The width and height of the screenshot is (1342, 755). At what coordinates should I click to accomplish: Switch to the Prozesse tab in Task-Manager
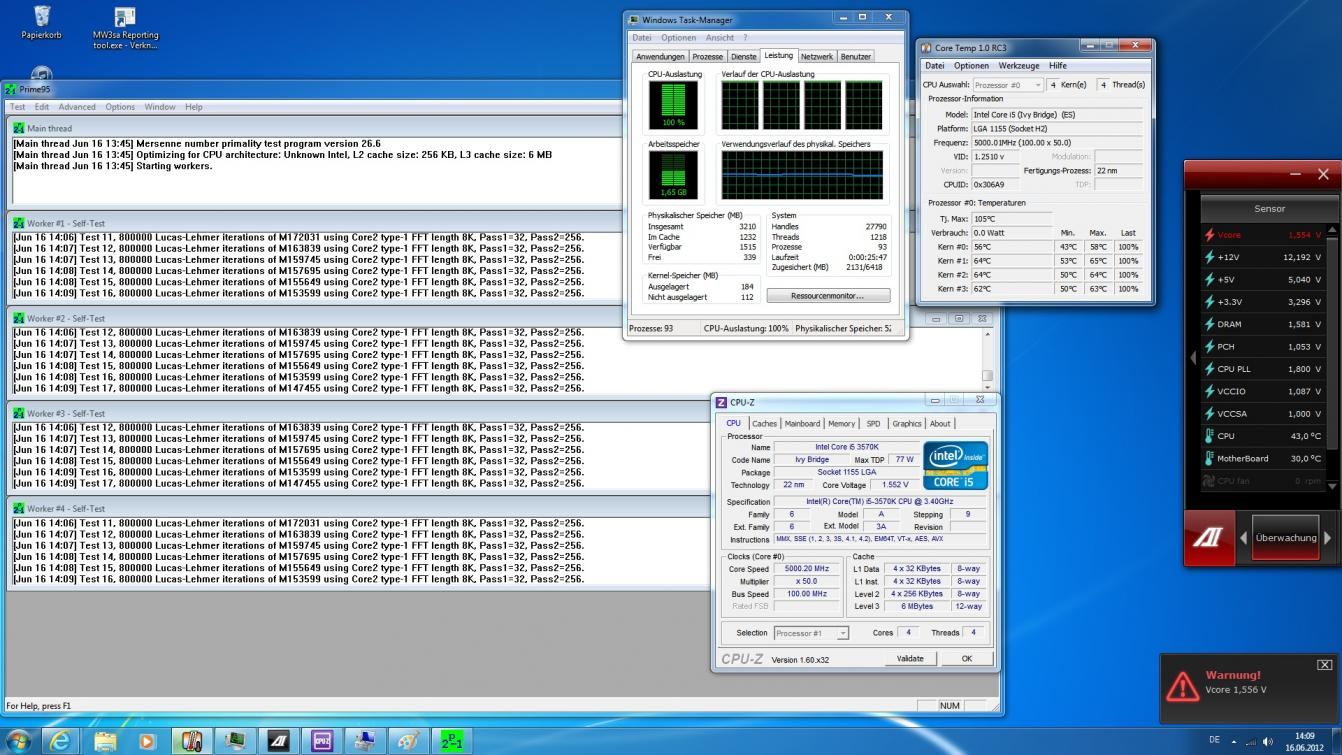[x=707, y=57]
